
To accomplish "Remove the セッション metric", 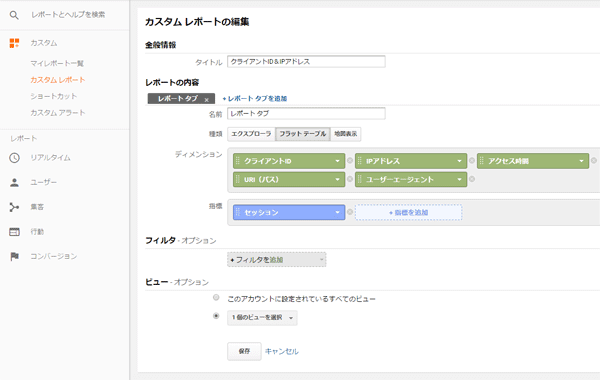I will coord(350,212).
